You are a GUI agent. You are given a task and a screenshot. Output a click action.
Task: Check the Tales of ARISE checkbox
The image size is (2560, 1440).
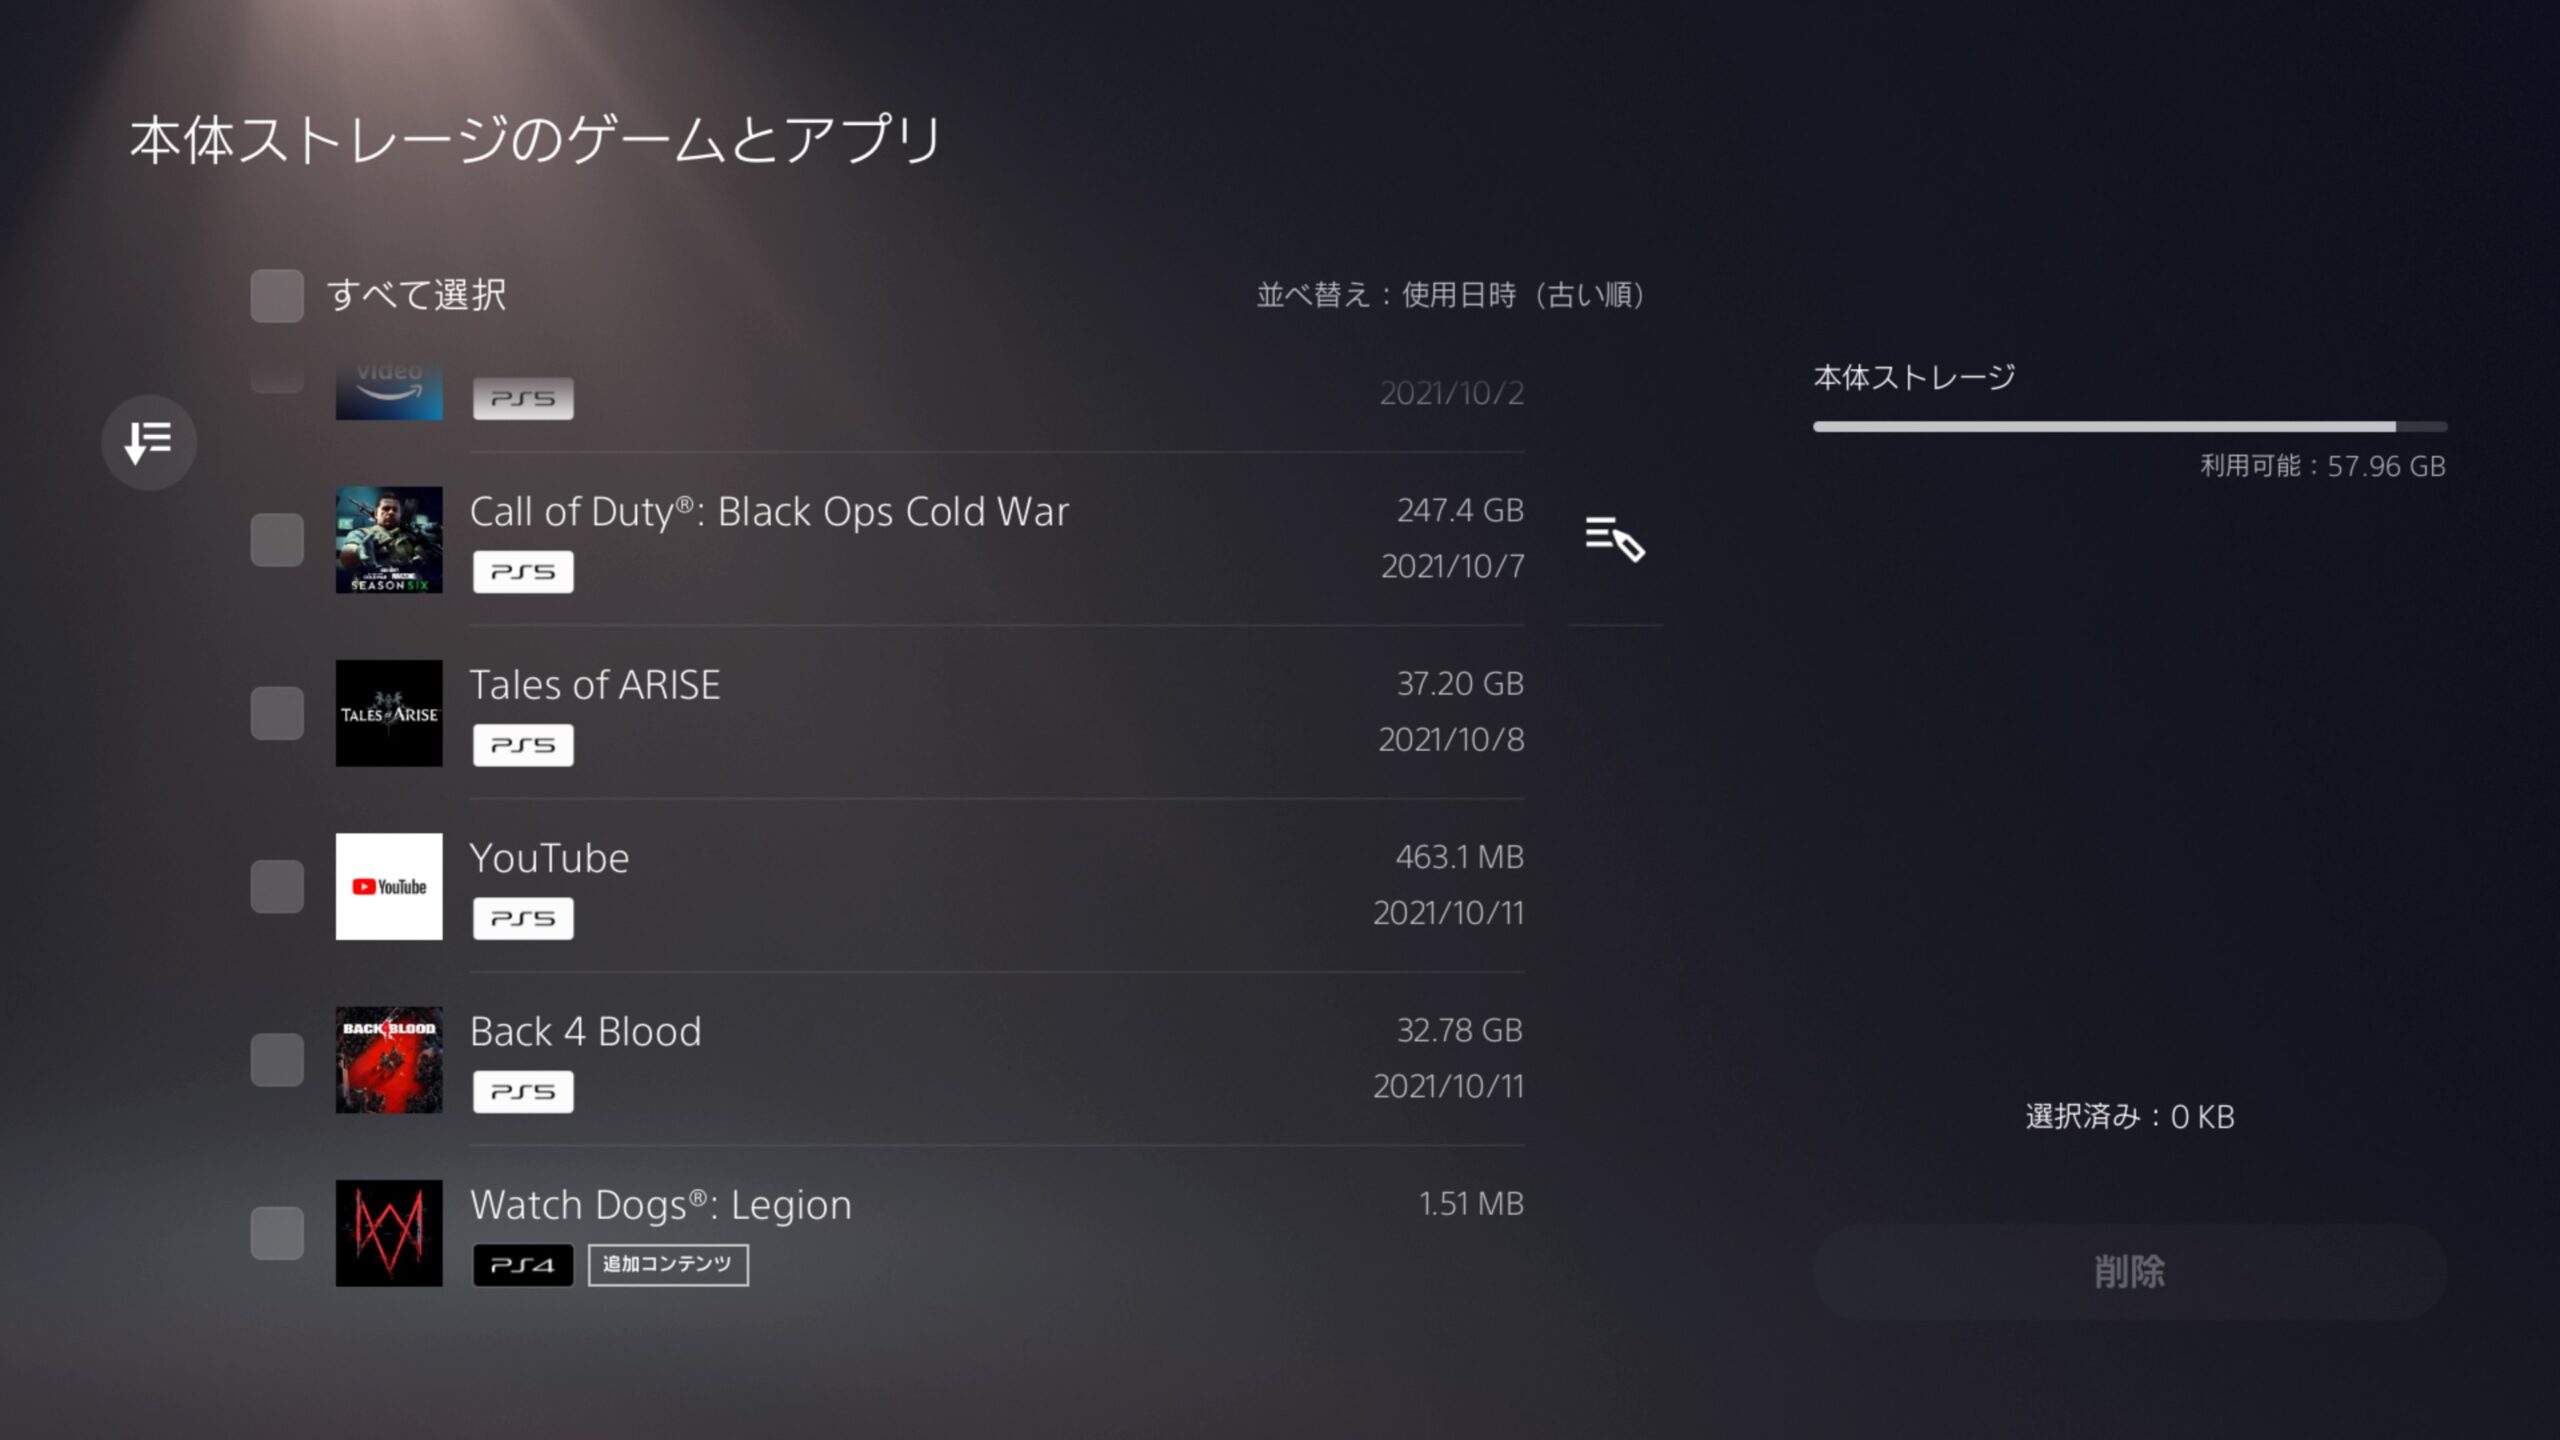pyautogui.click(x=277, y=713)
